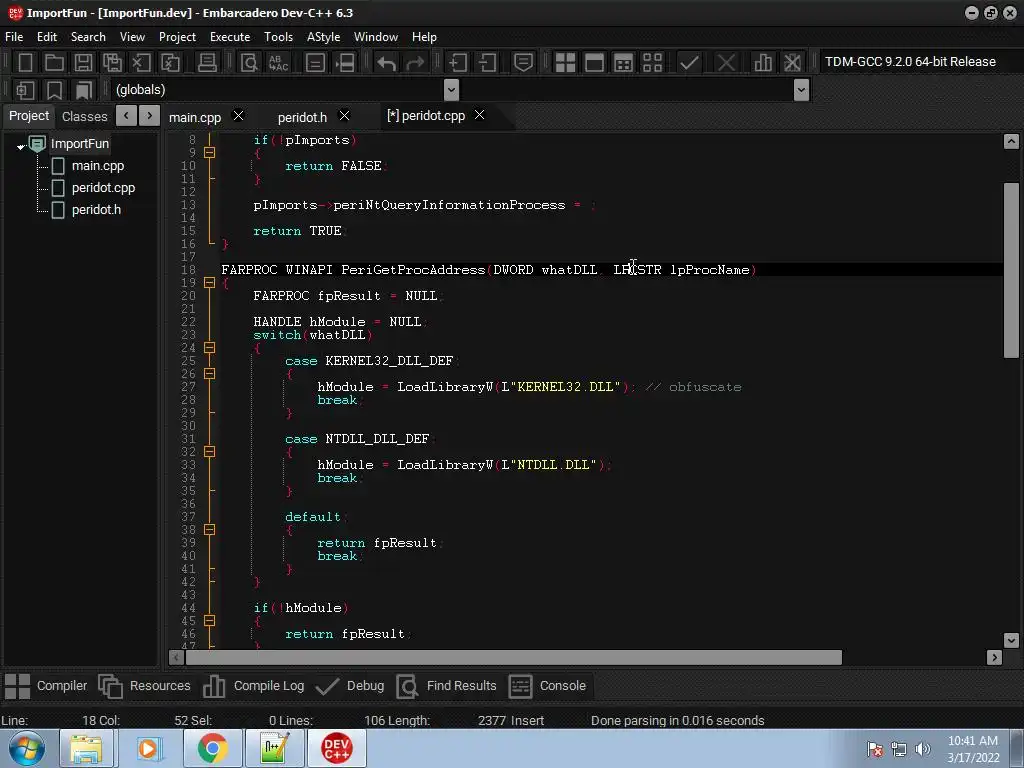This screenshot has width=1024, height=768.
Task: Click the New file toolbar icon
Action: pos(25,63)
